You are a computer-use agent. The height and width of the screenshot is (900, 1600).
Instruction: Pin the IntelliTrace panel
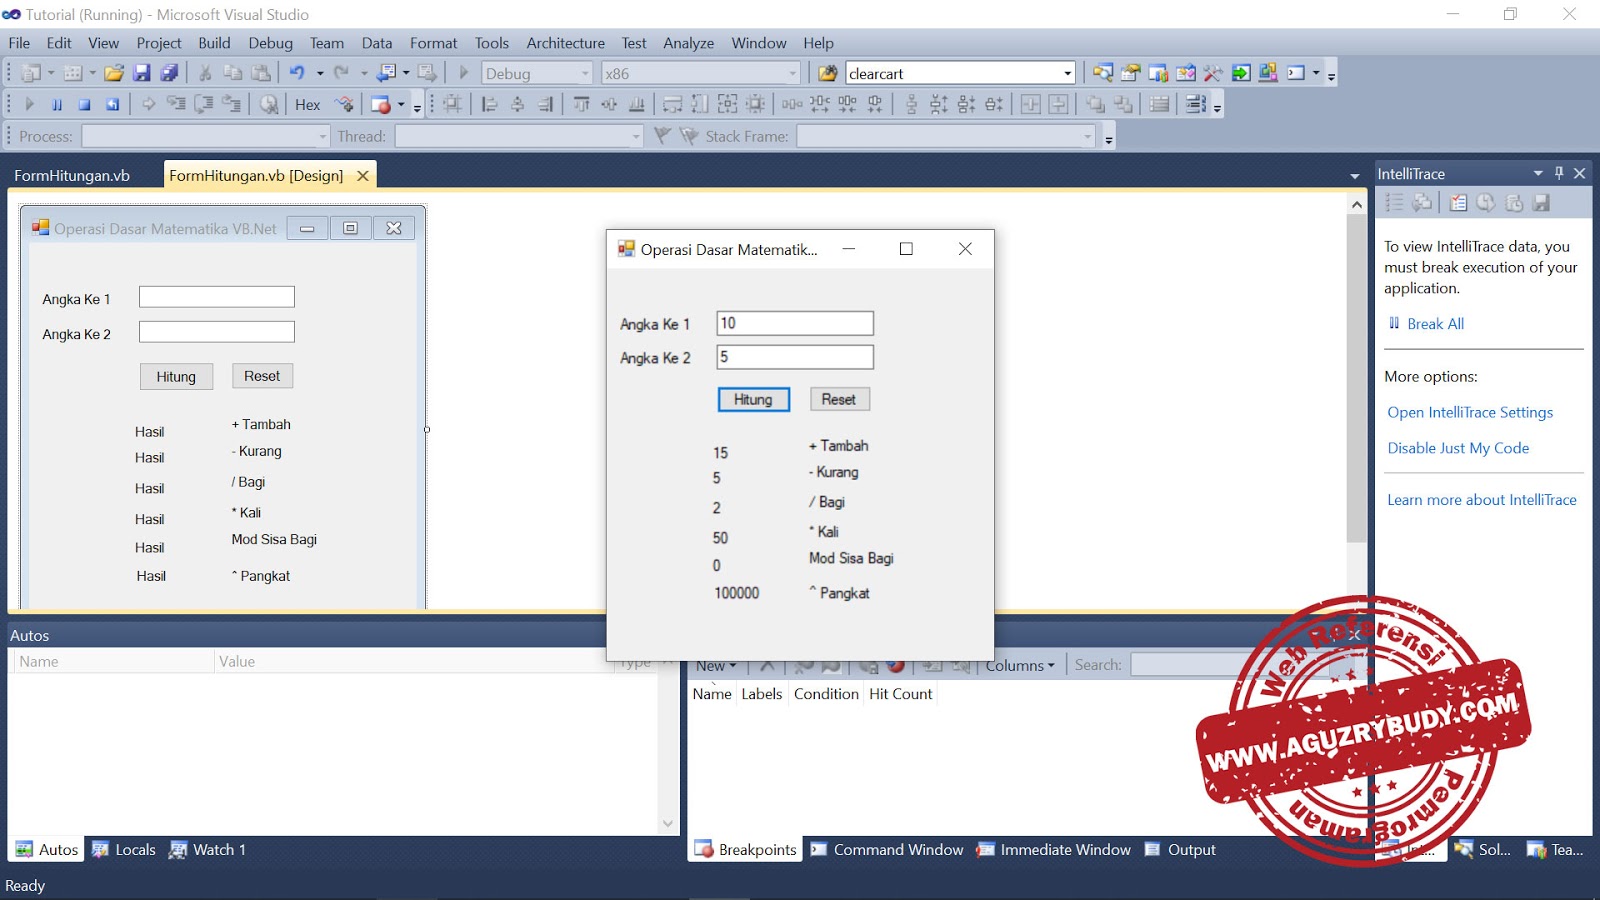click(1559, 173)
